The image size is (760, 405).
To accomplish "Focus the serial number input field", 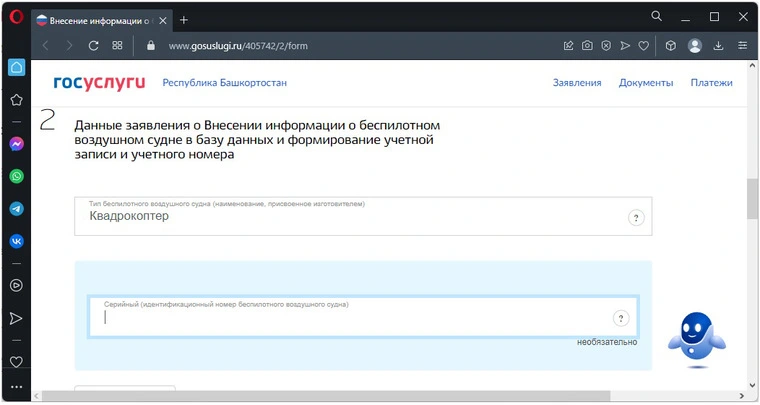I will pyautogui.click(x=350, y=319).
